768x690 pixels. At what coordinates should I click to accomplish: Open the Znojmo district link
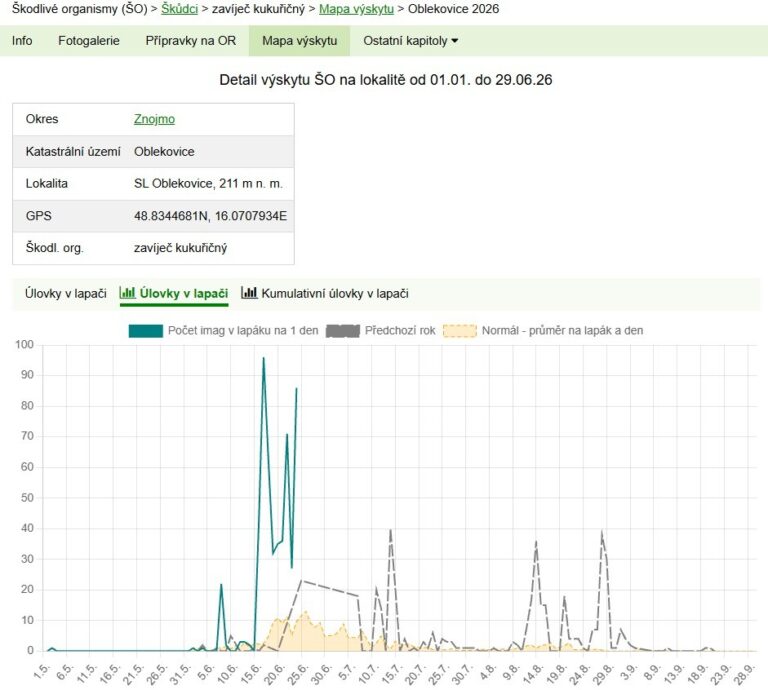click(154, 119)
